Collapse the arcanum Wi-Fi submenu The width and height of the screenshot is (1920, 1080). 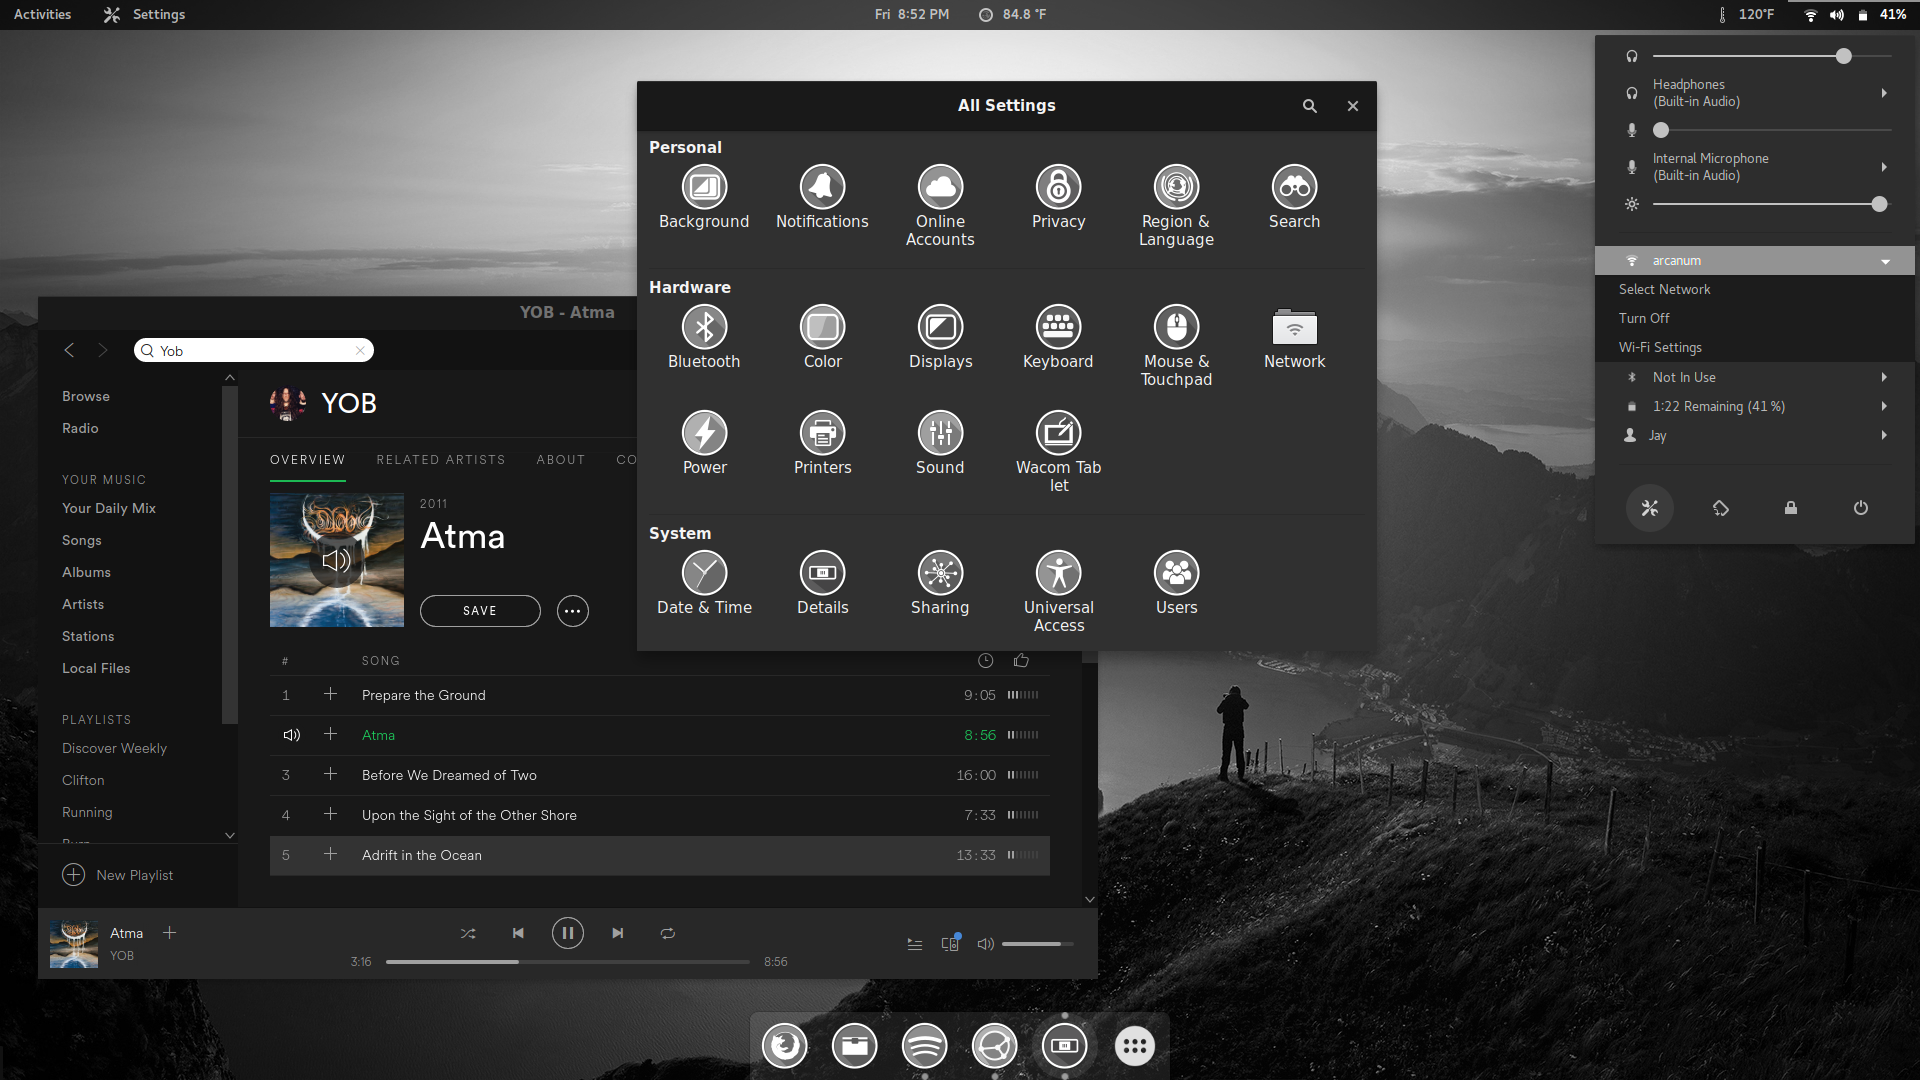point(1755,261)
